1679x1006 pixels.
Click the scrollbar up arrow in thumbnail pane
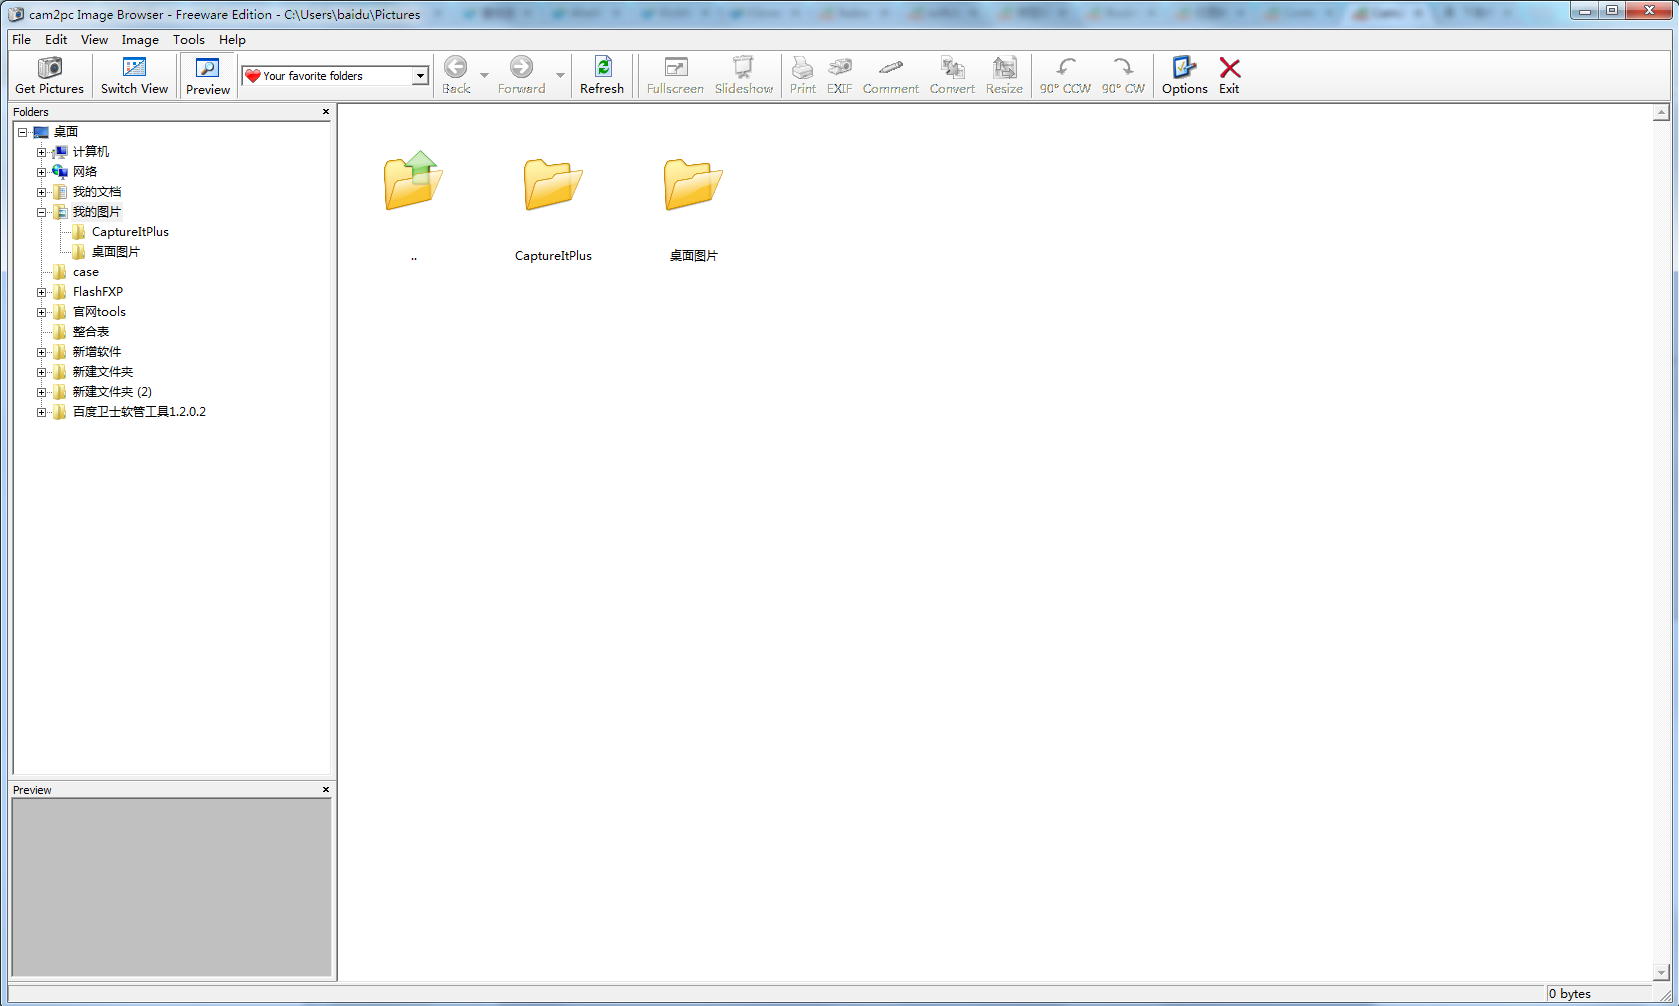(1661, 113)
